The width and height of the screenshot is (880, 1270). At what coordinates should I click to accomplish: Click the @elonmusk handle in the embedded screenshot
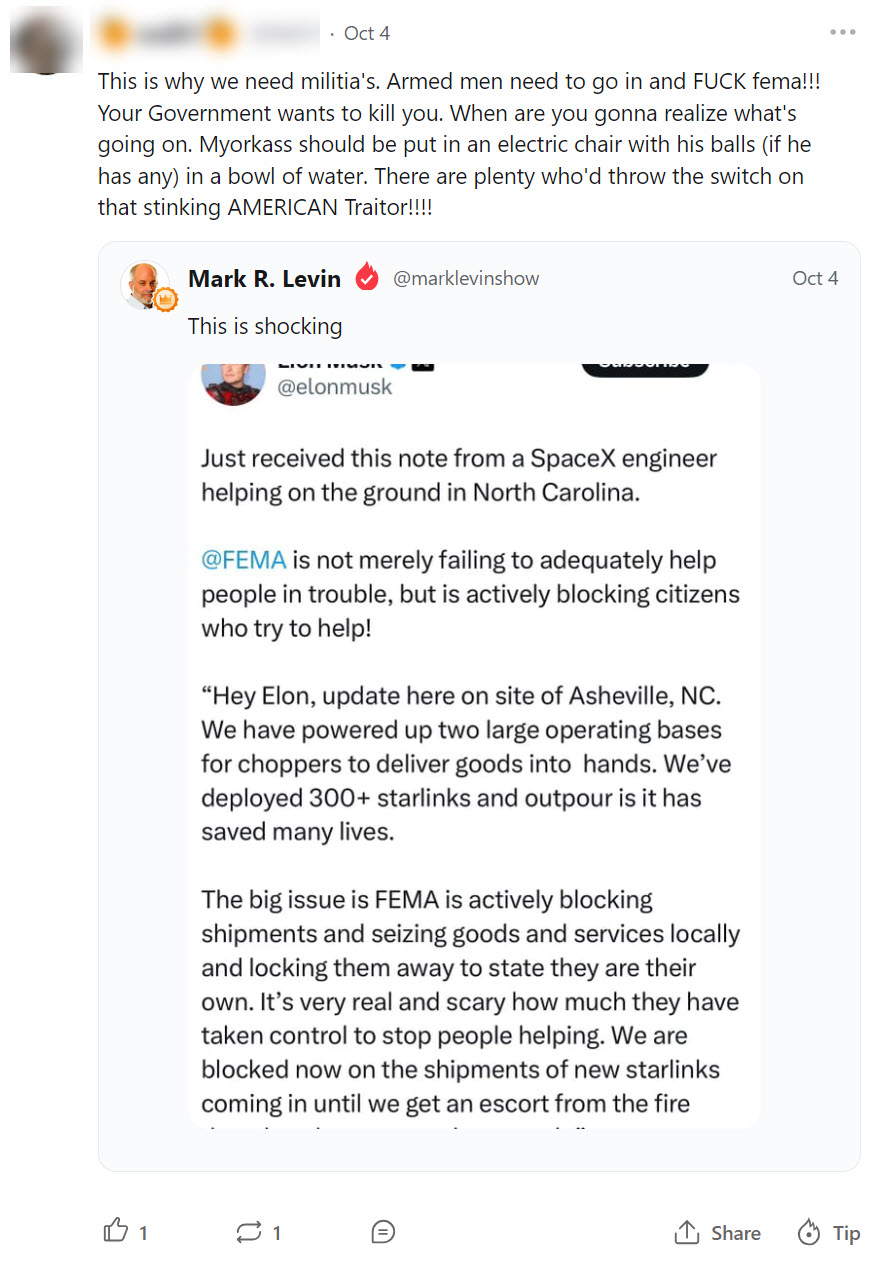tap(334, 386)
